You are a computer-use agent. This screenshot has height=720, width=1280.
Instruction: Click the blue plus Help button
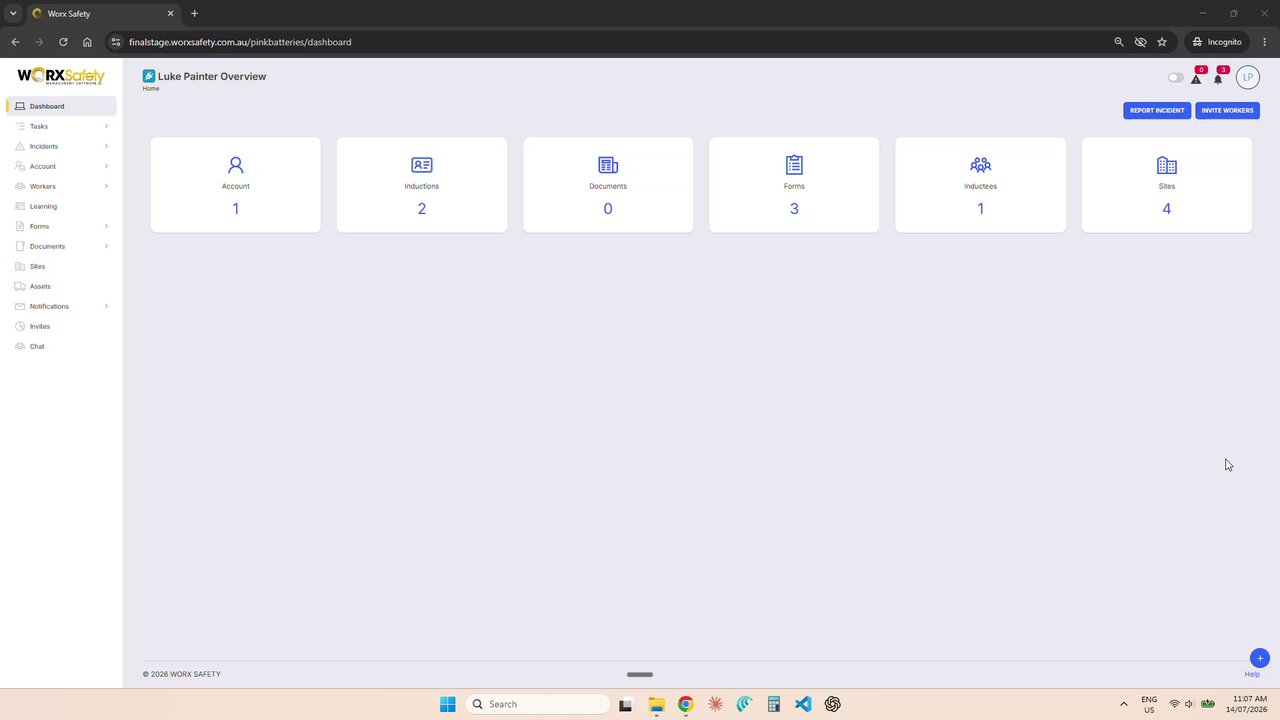tap(1260, 658)
